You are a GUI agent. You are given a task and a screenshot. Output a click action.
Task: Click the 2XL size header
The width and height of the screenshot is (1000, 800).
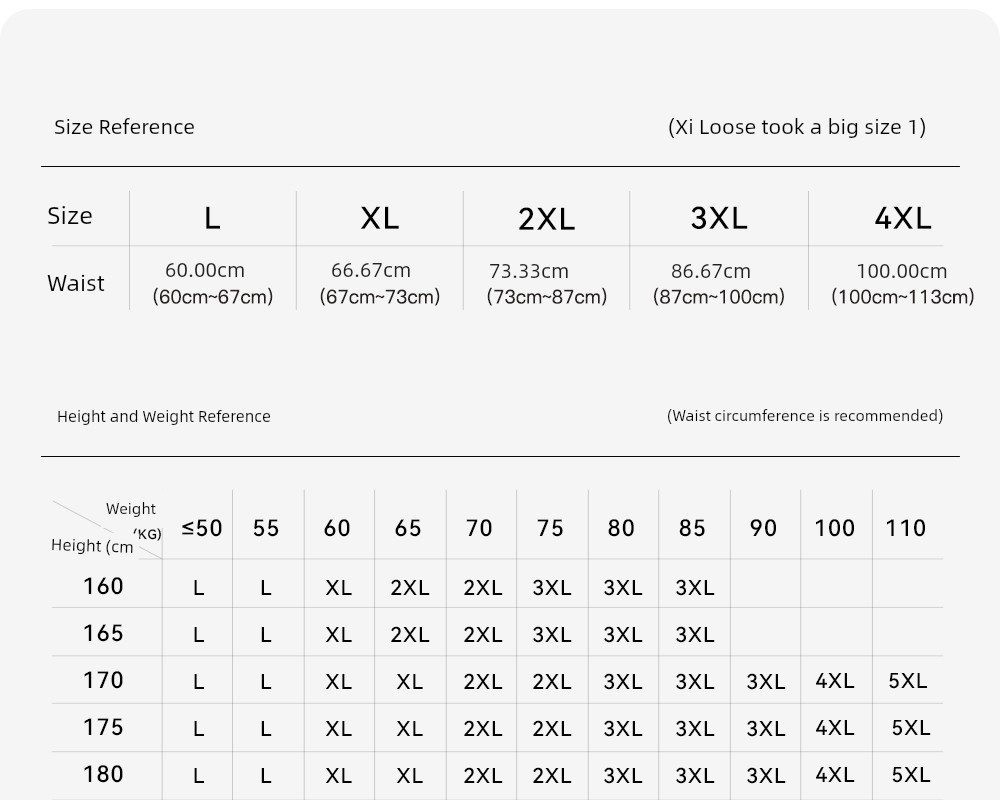point(547,219)
